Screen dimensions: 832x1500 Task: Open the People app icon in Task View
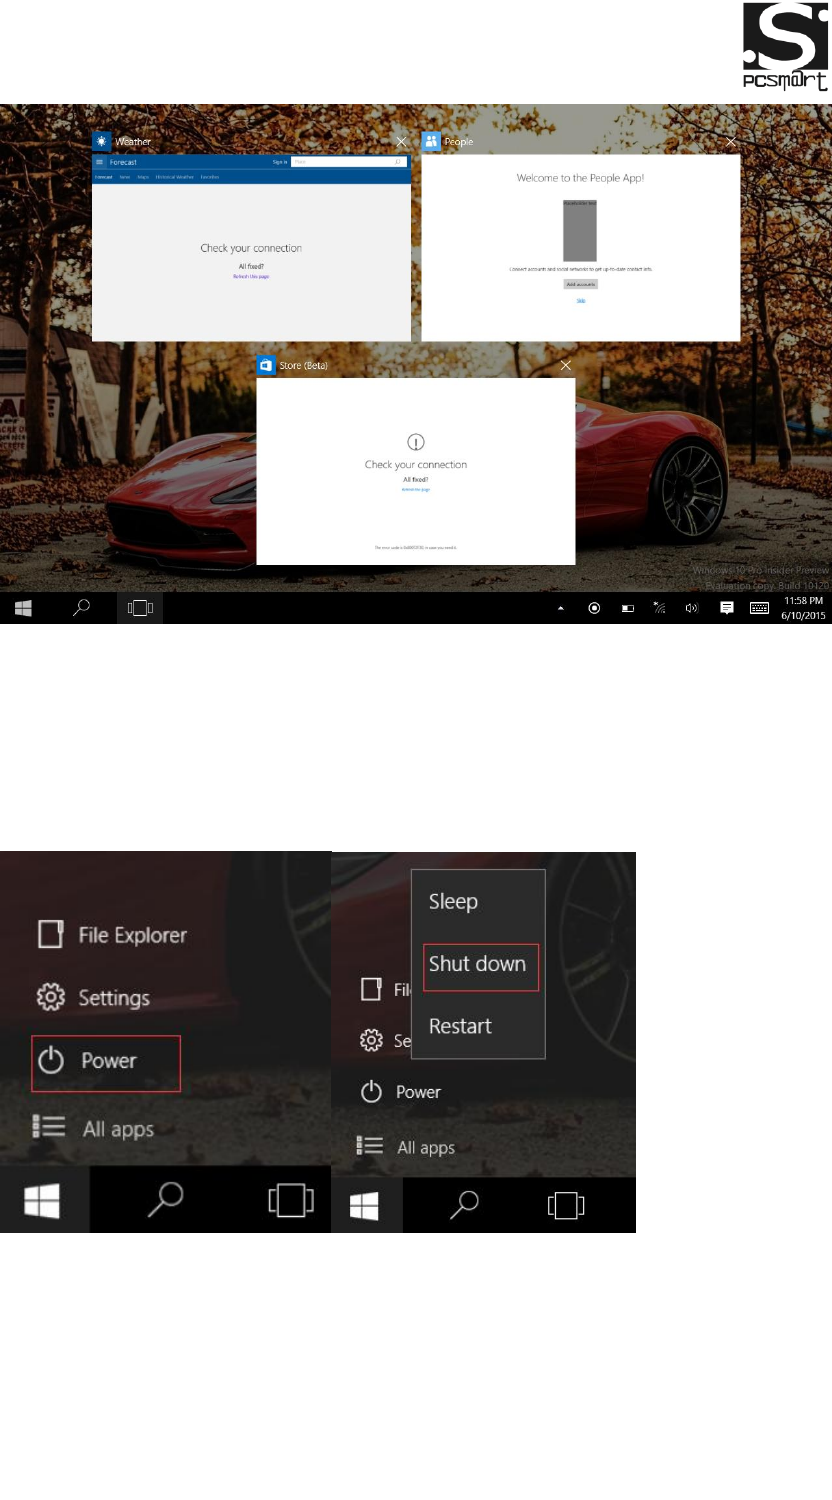[431, 142]
